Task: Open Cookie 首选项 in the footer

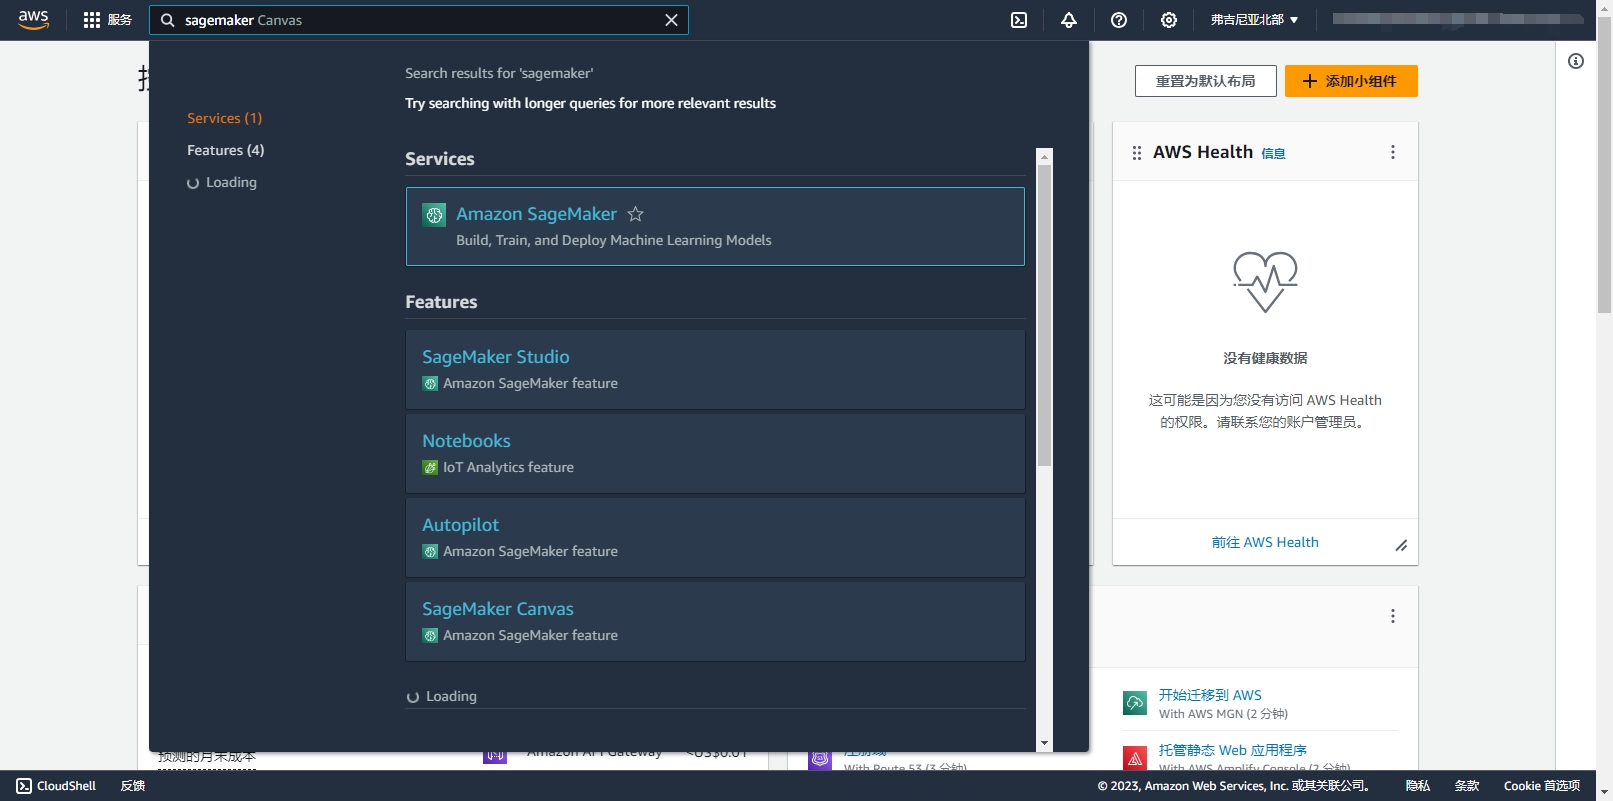Action: (x=1542, y=786)
